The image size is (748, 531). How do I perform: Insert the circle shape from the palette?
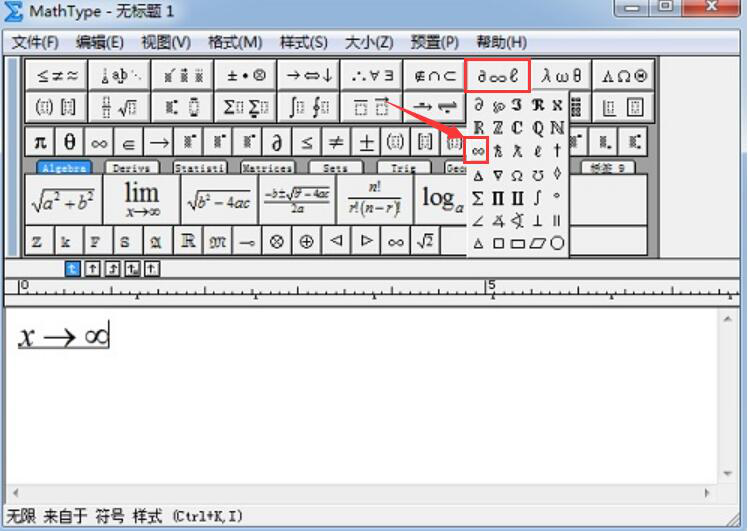pyautogui.click(x=557, y=243)
